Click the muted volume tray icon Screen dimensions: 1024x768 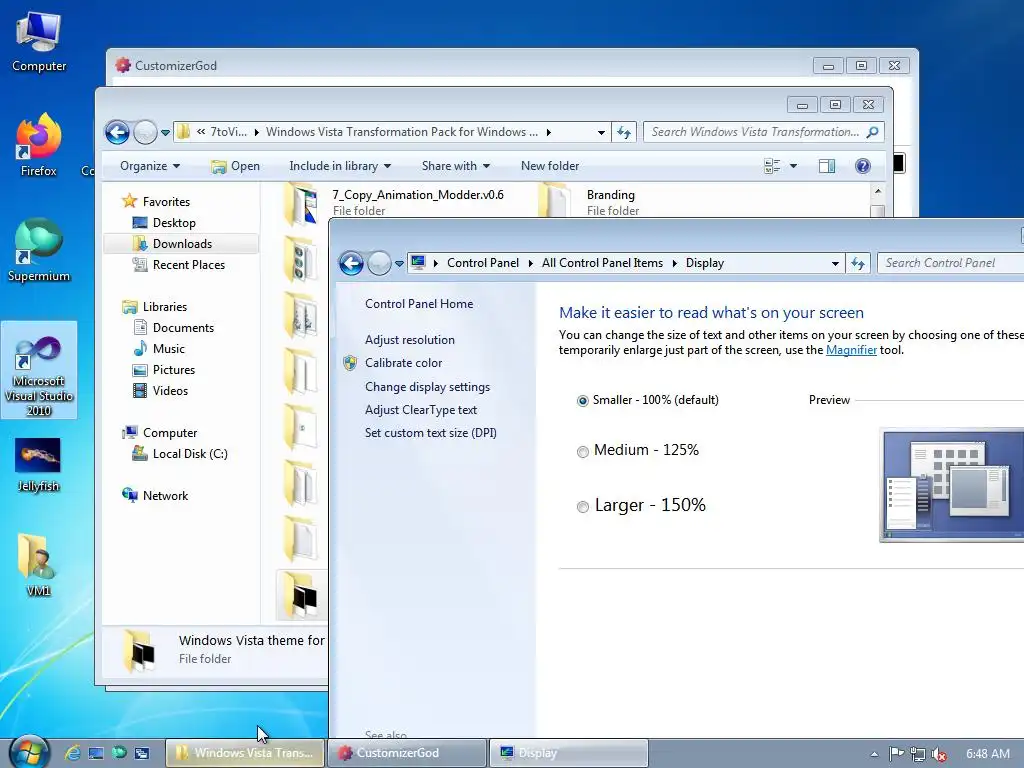(x=939, y=754)
